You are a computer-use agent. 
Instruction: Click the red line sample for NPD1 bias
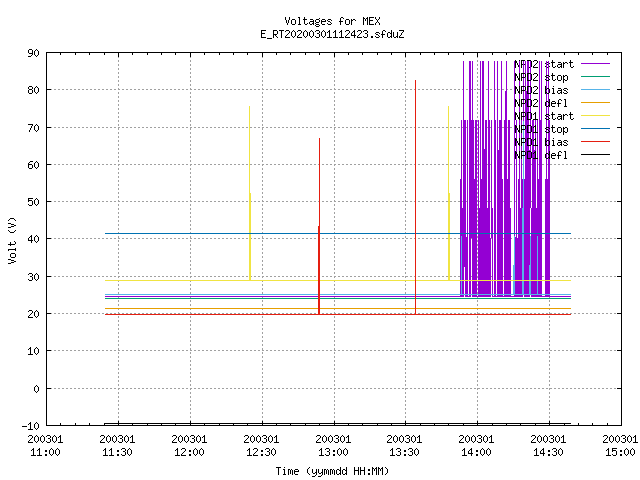595,142
